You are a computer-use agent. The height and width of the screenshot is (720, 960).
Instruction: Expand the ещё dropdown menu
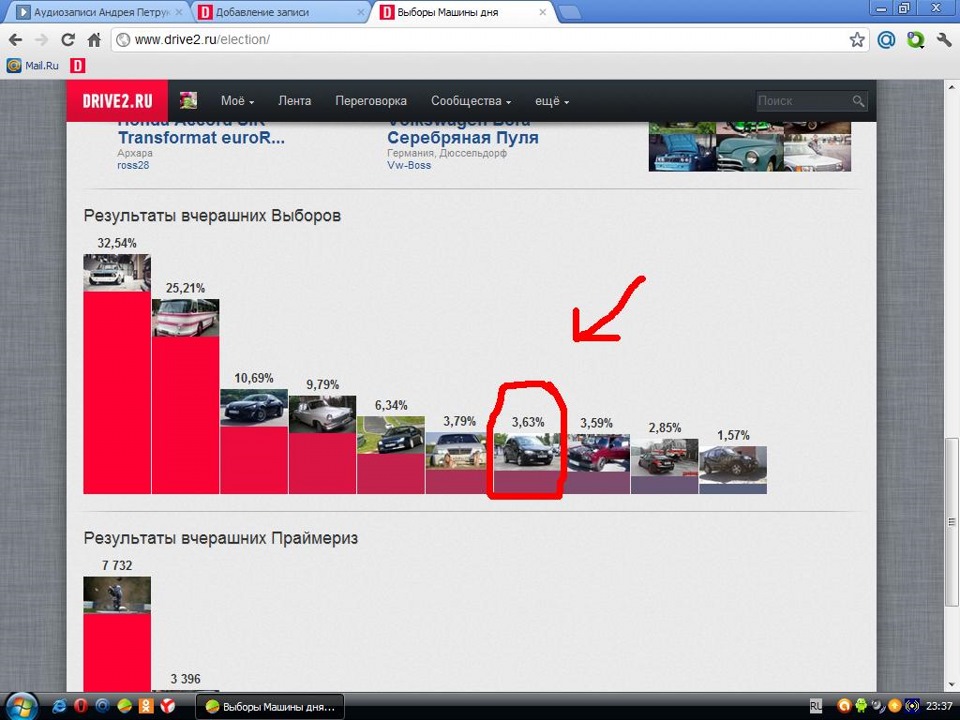[x=552, y=101]
